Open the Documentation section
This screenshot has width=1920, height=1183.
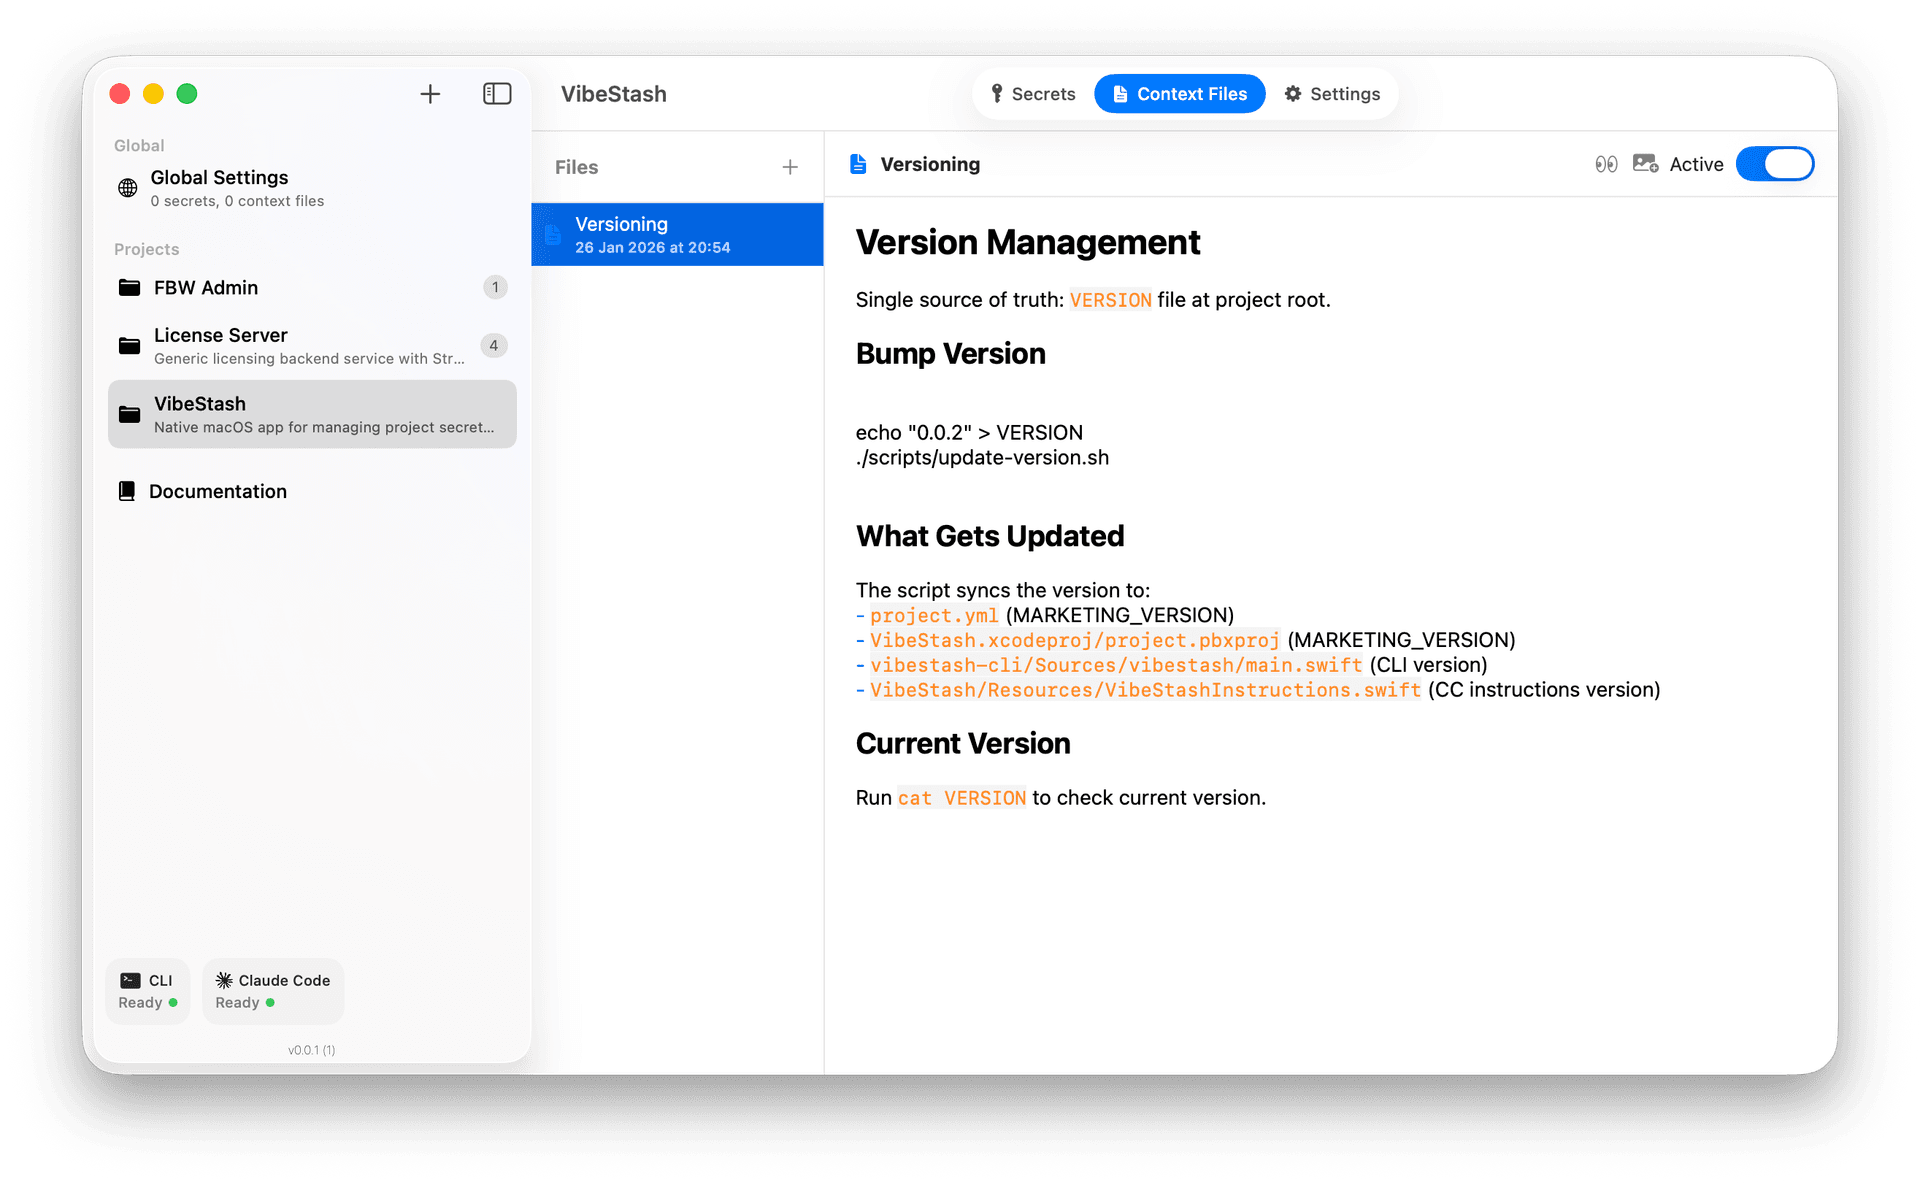pyautogui.click(x=217, y=491)
